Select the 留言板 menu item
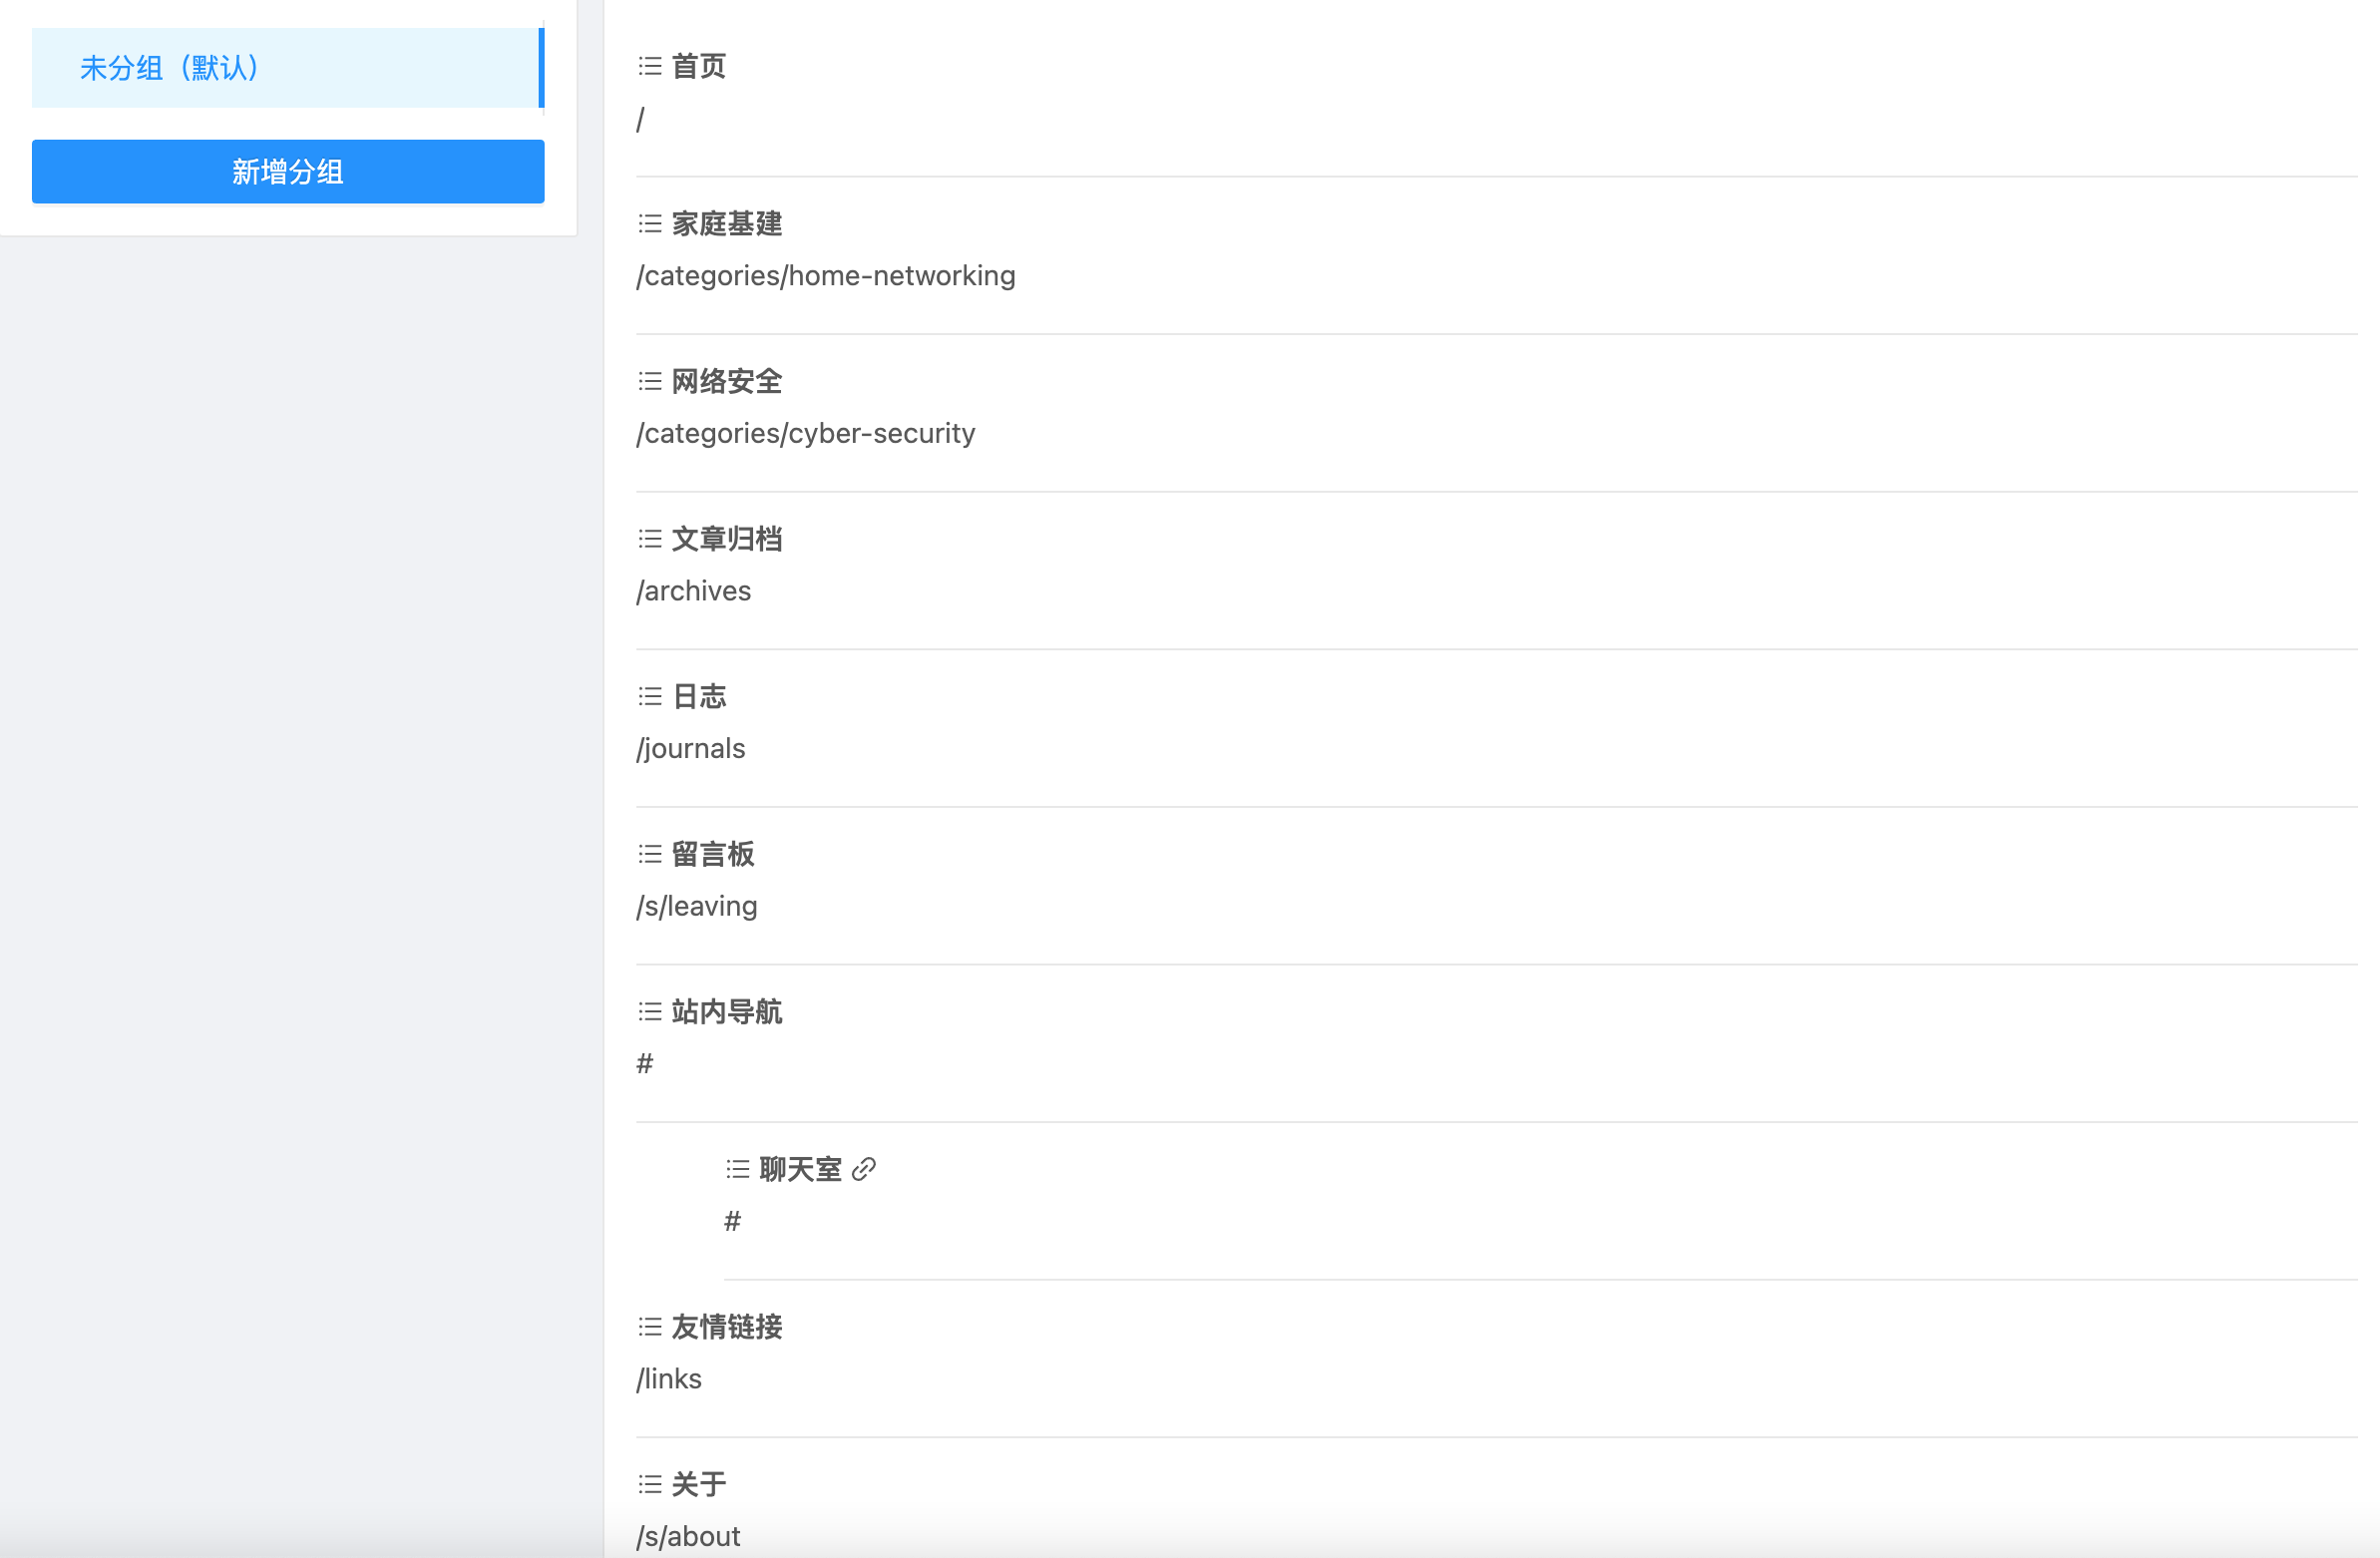 [x=712, y=855]
